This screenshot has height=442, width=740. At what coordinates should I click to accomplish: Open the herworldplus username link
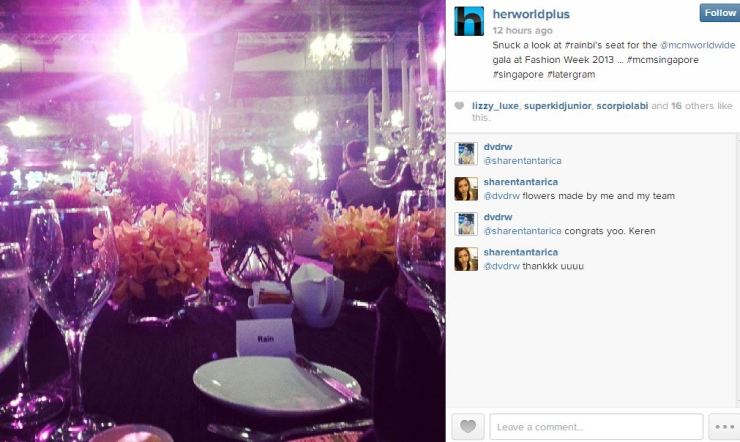click(531, 14)
